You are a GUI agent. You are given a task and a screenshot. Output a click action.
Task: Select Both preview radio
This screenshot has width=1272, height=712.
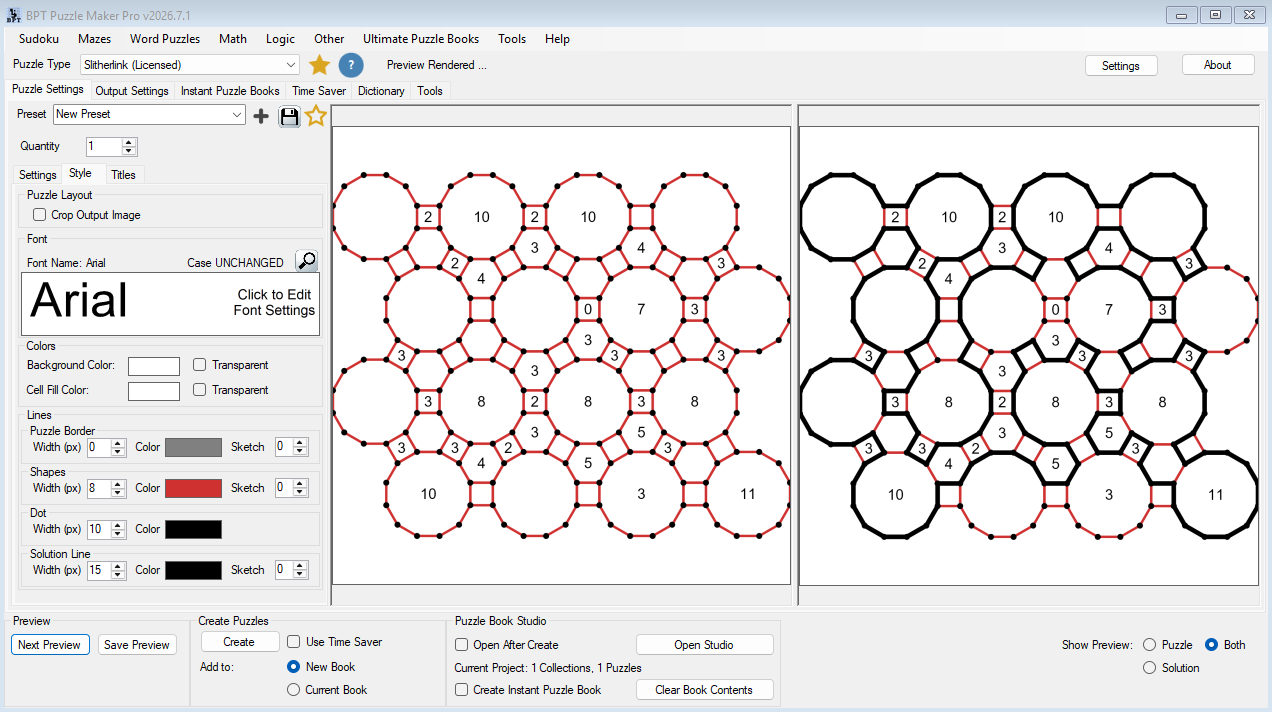(x=1211, y=645)
